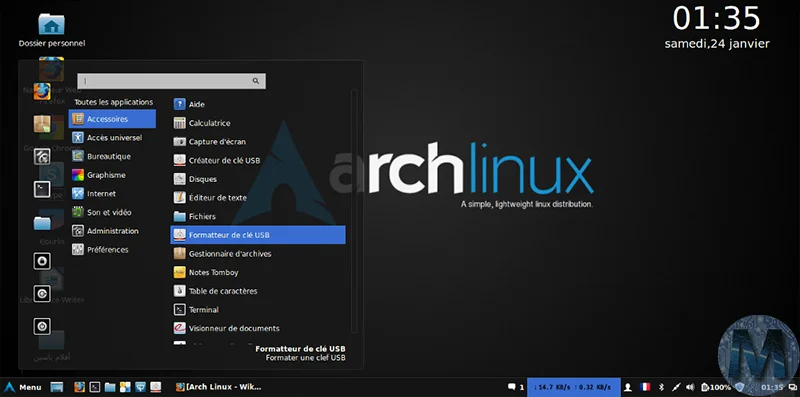Click the large desktop clock 01:35

pyautogui.click(x=716, y=18)
